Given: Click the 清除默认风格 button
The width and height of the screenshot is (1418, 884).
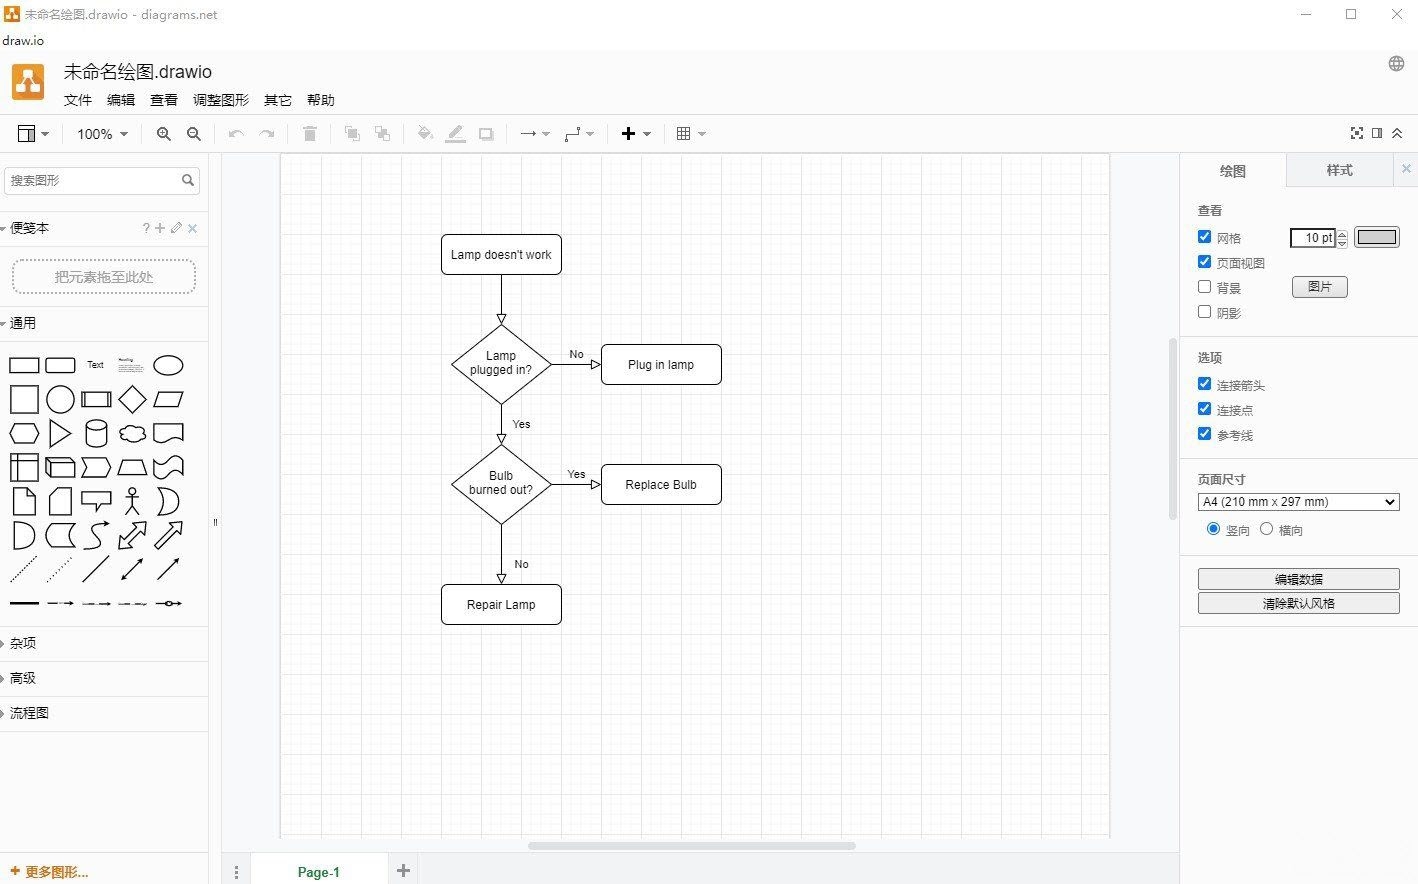Looking at the screenshot, I should 1298,603.
